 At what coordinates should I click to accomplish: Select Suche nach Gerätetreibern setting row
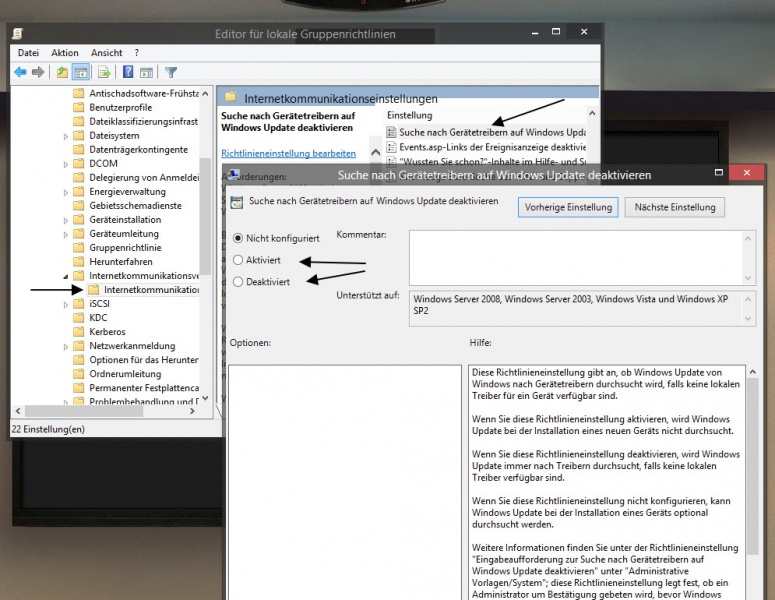485,132
